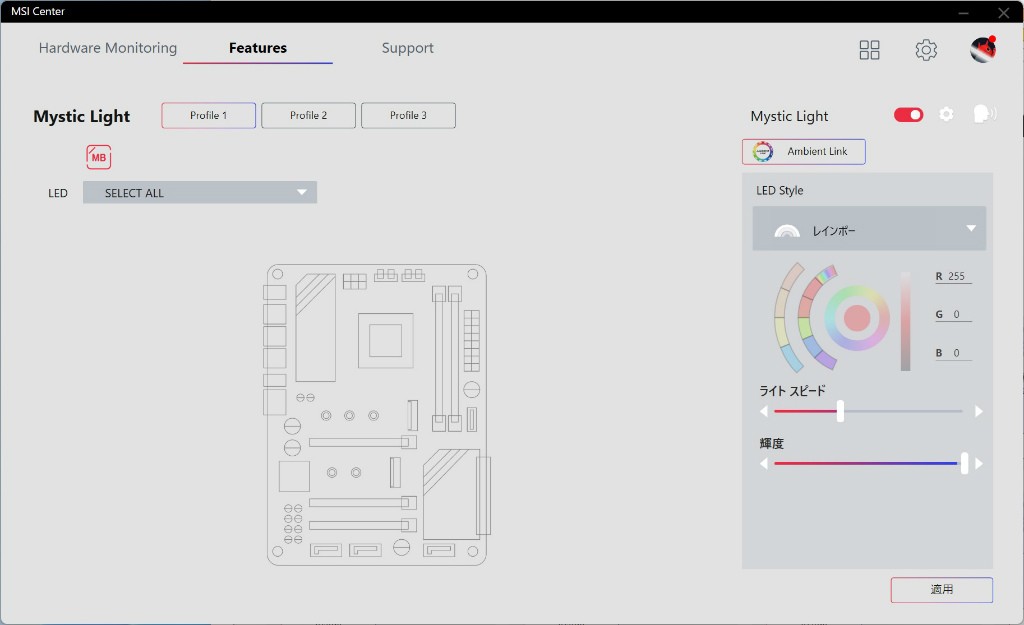Select the MB motherboard device icon
This screenshot has width=1024, height=625.
98,157
